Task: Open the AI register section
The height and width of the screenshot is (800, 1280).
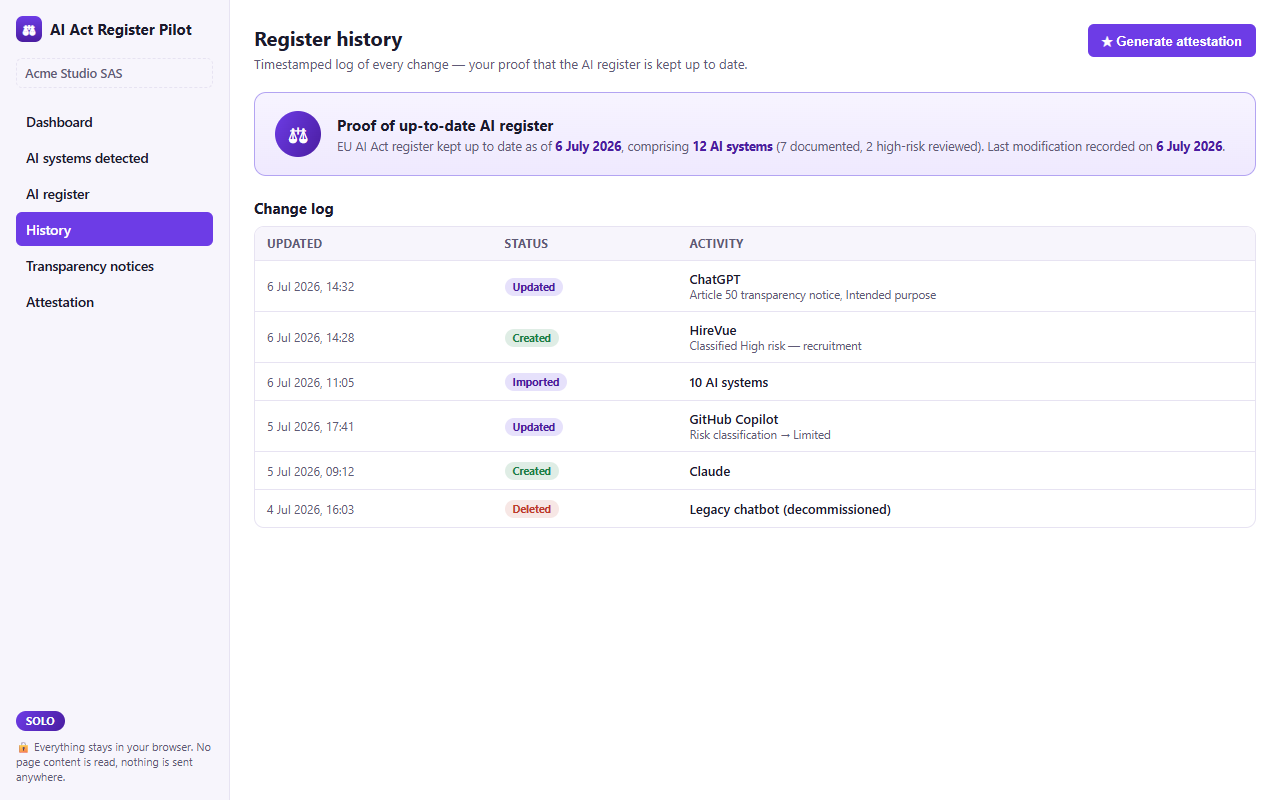Action: [x=114, y=194]
